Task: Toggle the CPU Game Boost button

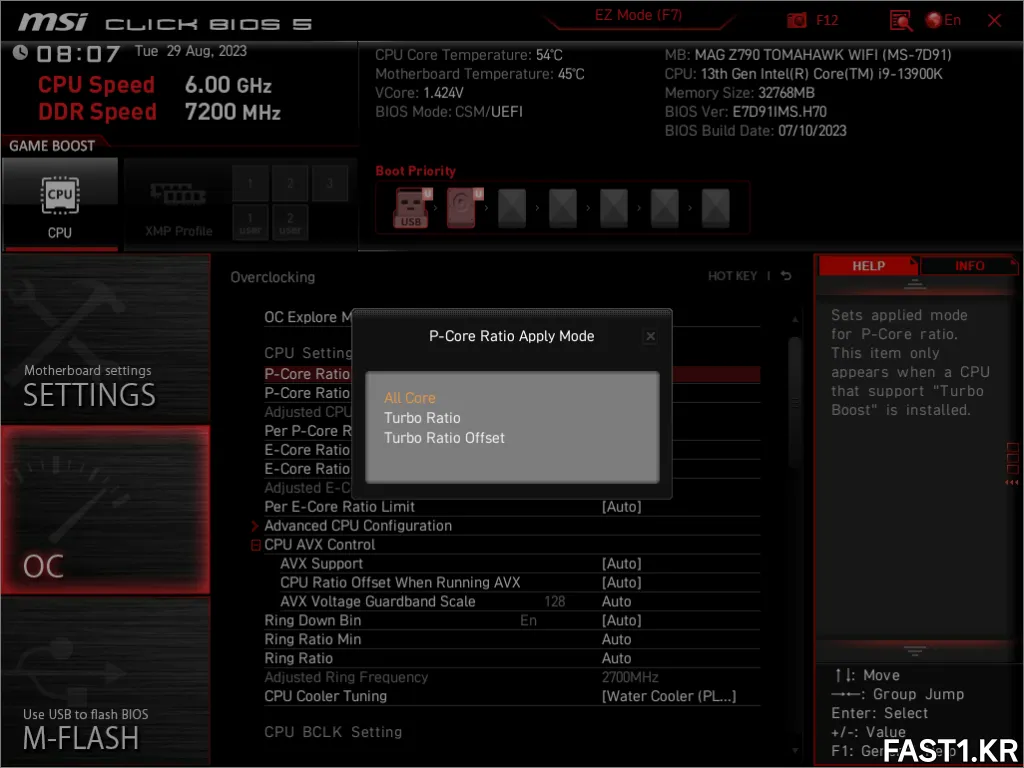Action: 60,204
